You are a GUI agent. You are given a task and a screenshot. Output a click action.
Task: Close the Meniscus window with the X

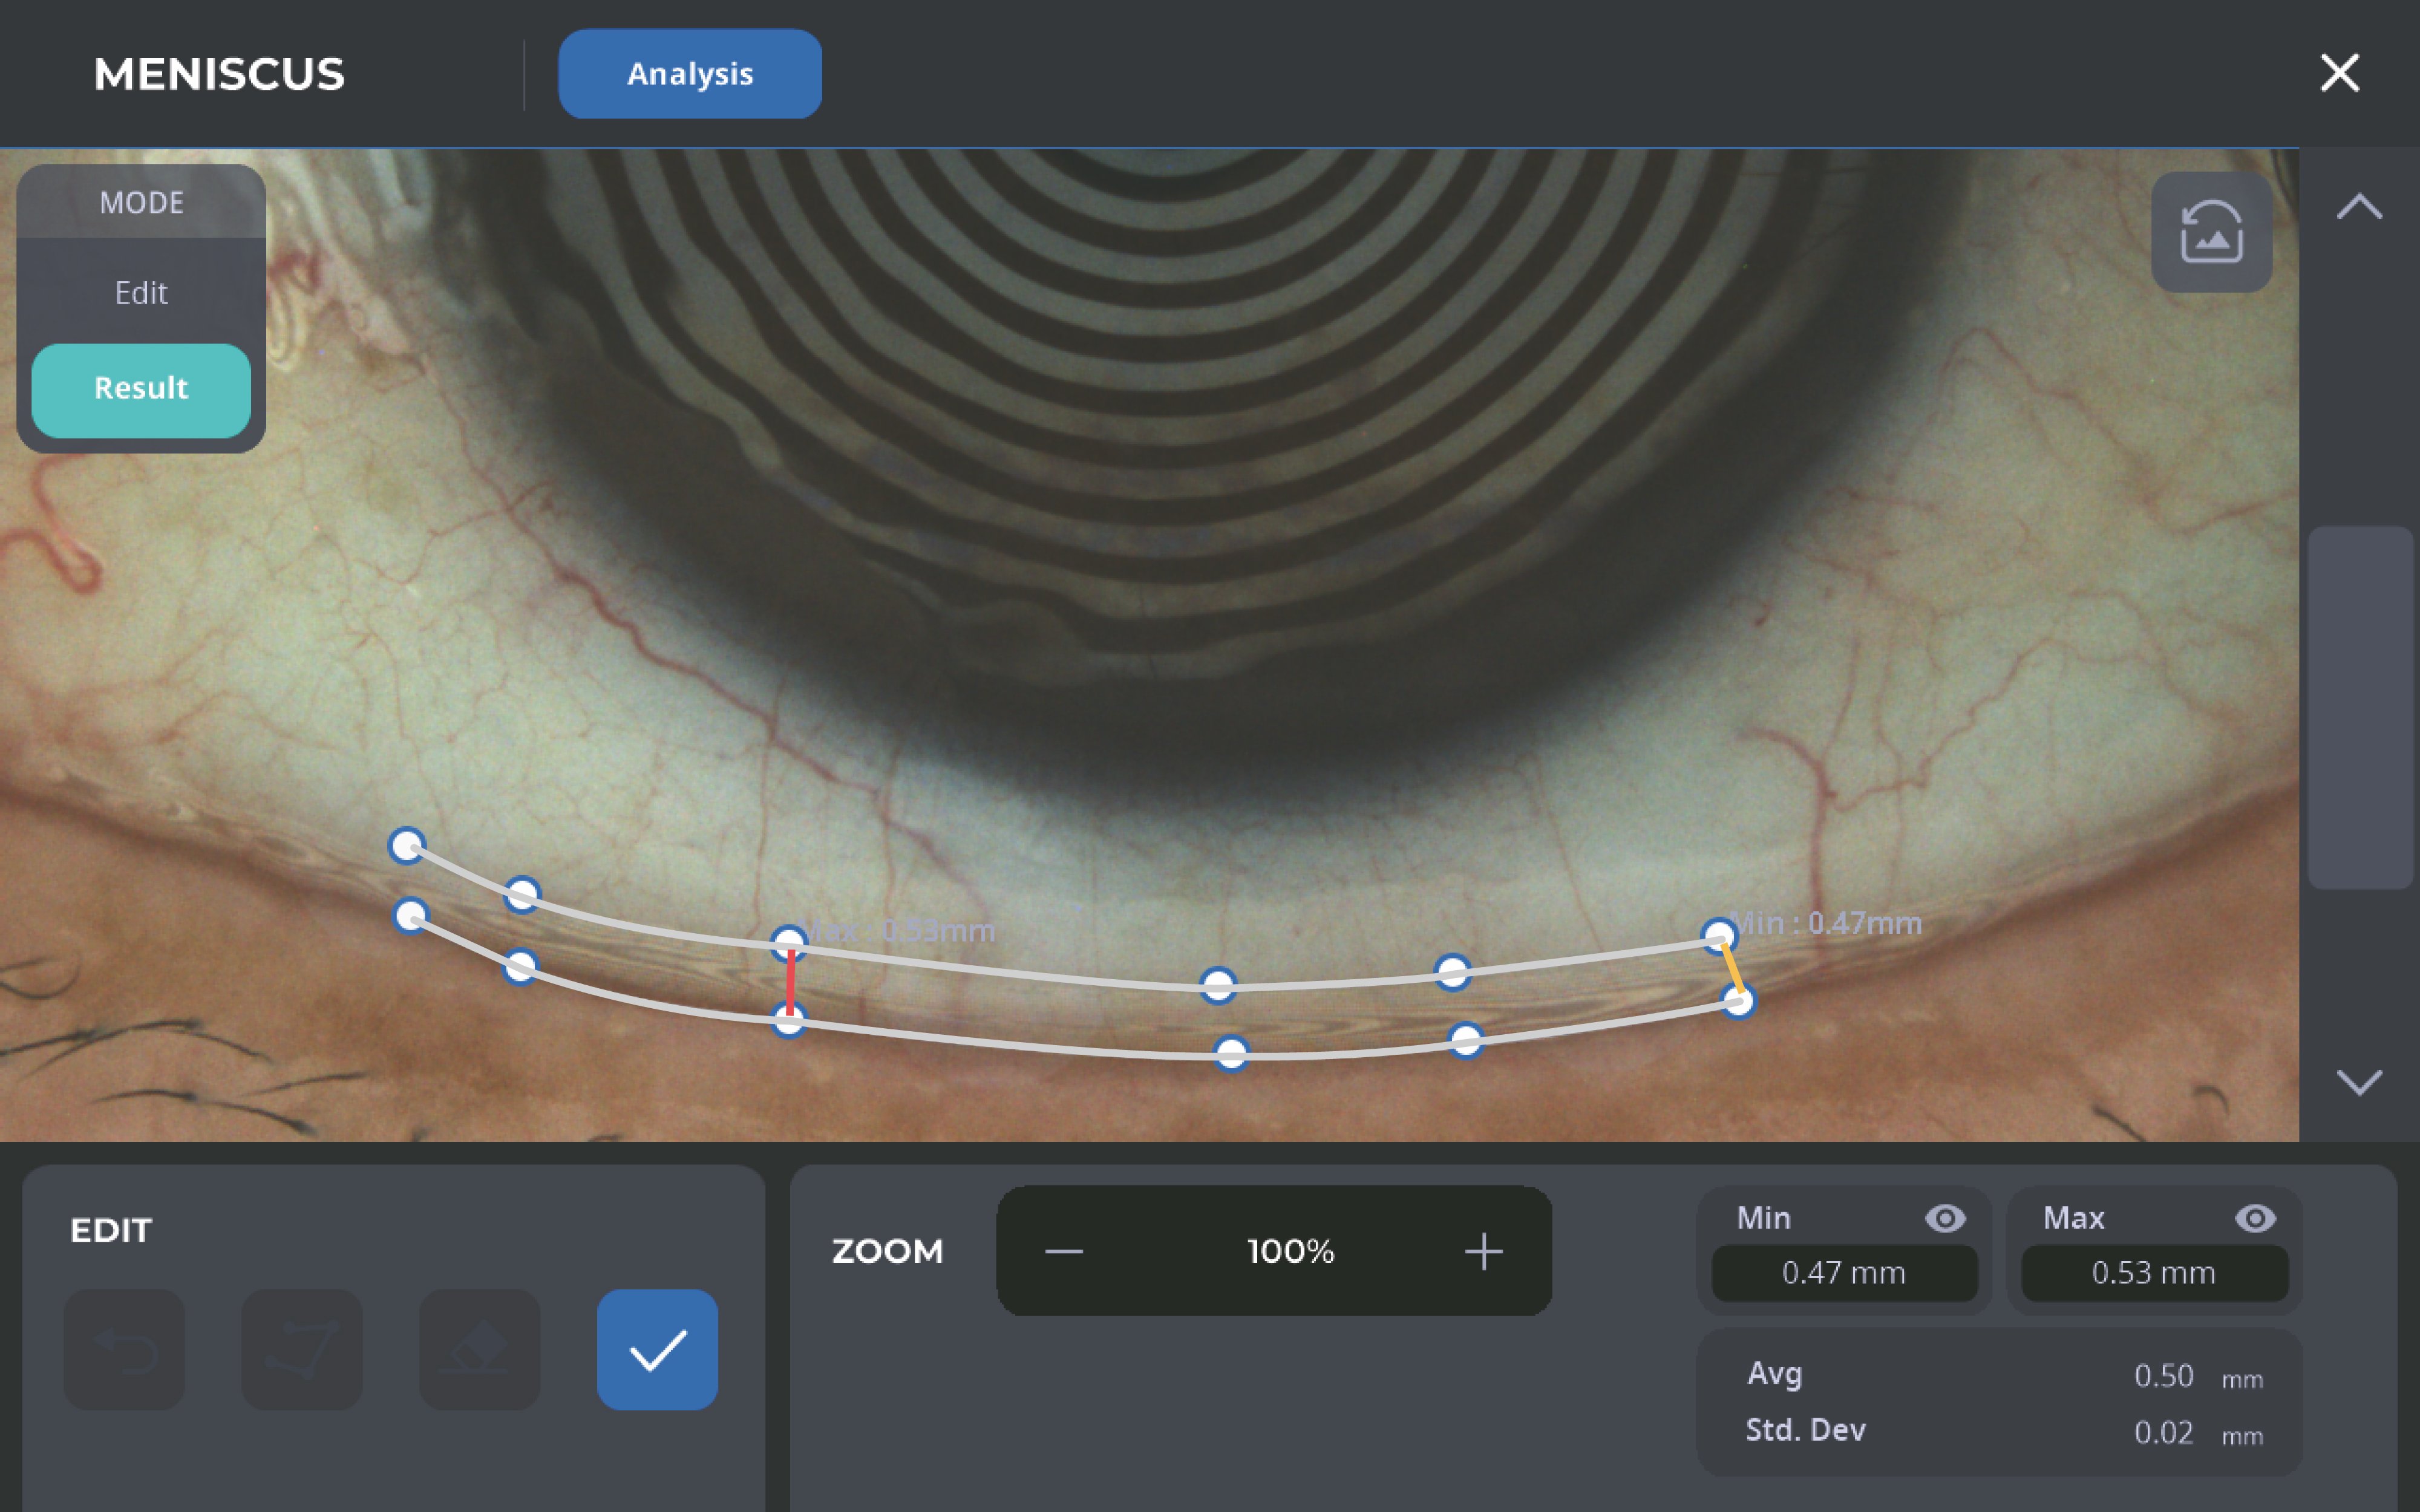point(2339,73)
